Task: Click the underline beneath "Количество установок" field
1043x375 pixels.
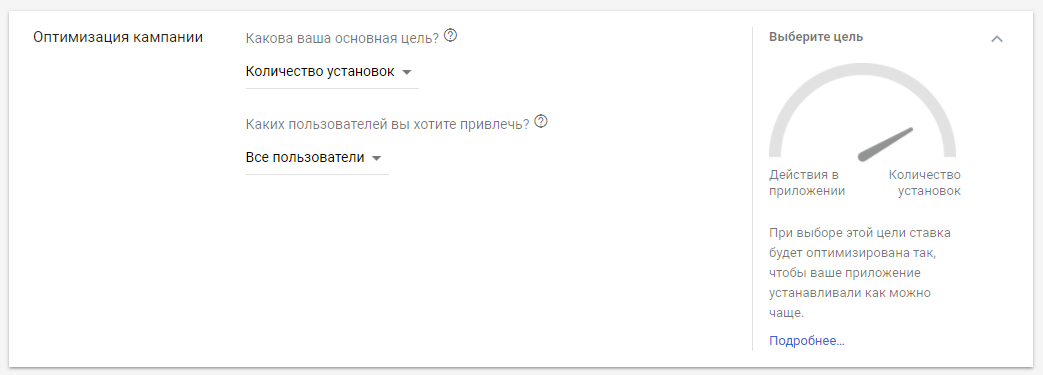Action: [332, 88]
